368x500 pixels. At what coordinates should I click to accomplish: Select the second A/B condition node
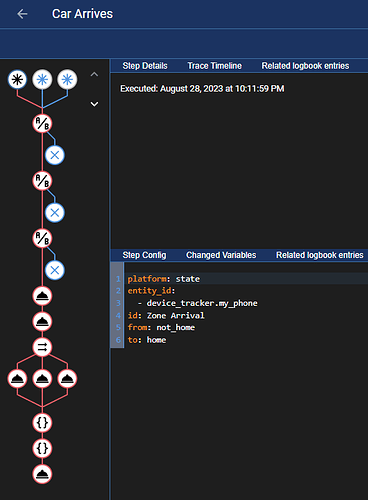[x=42, y=181]
